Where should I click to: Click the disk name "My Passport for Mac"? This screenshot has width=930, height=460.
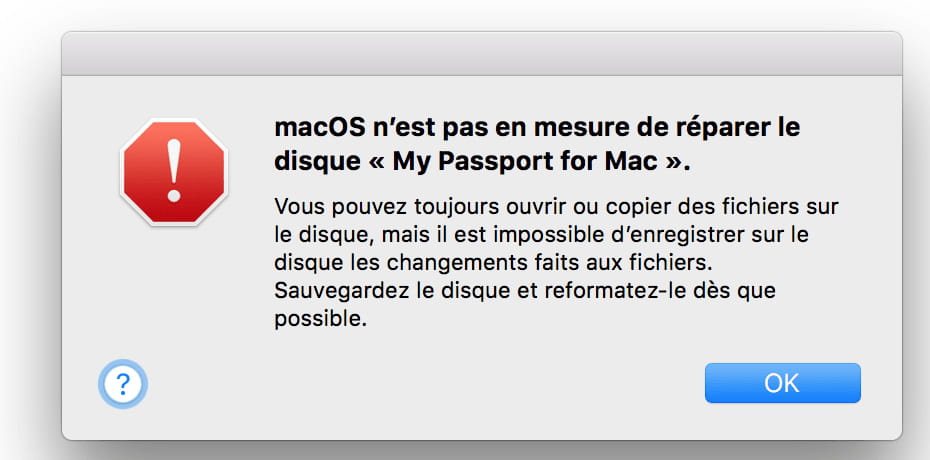point(526,162)
